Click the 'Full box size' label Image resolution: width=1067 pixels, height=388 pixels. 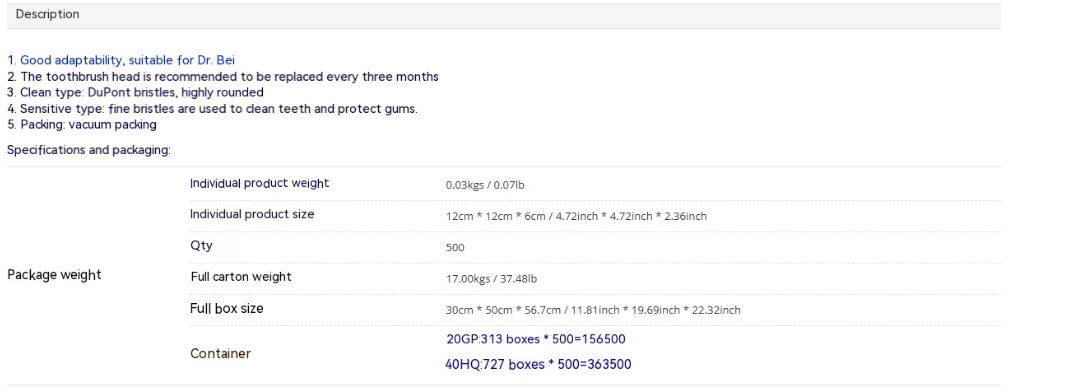[x=227, y=309]
